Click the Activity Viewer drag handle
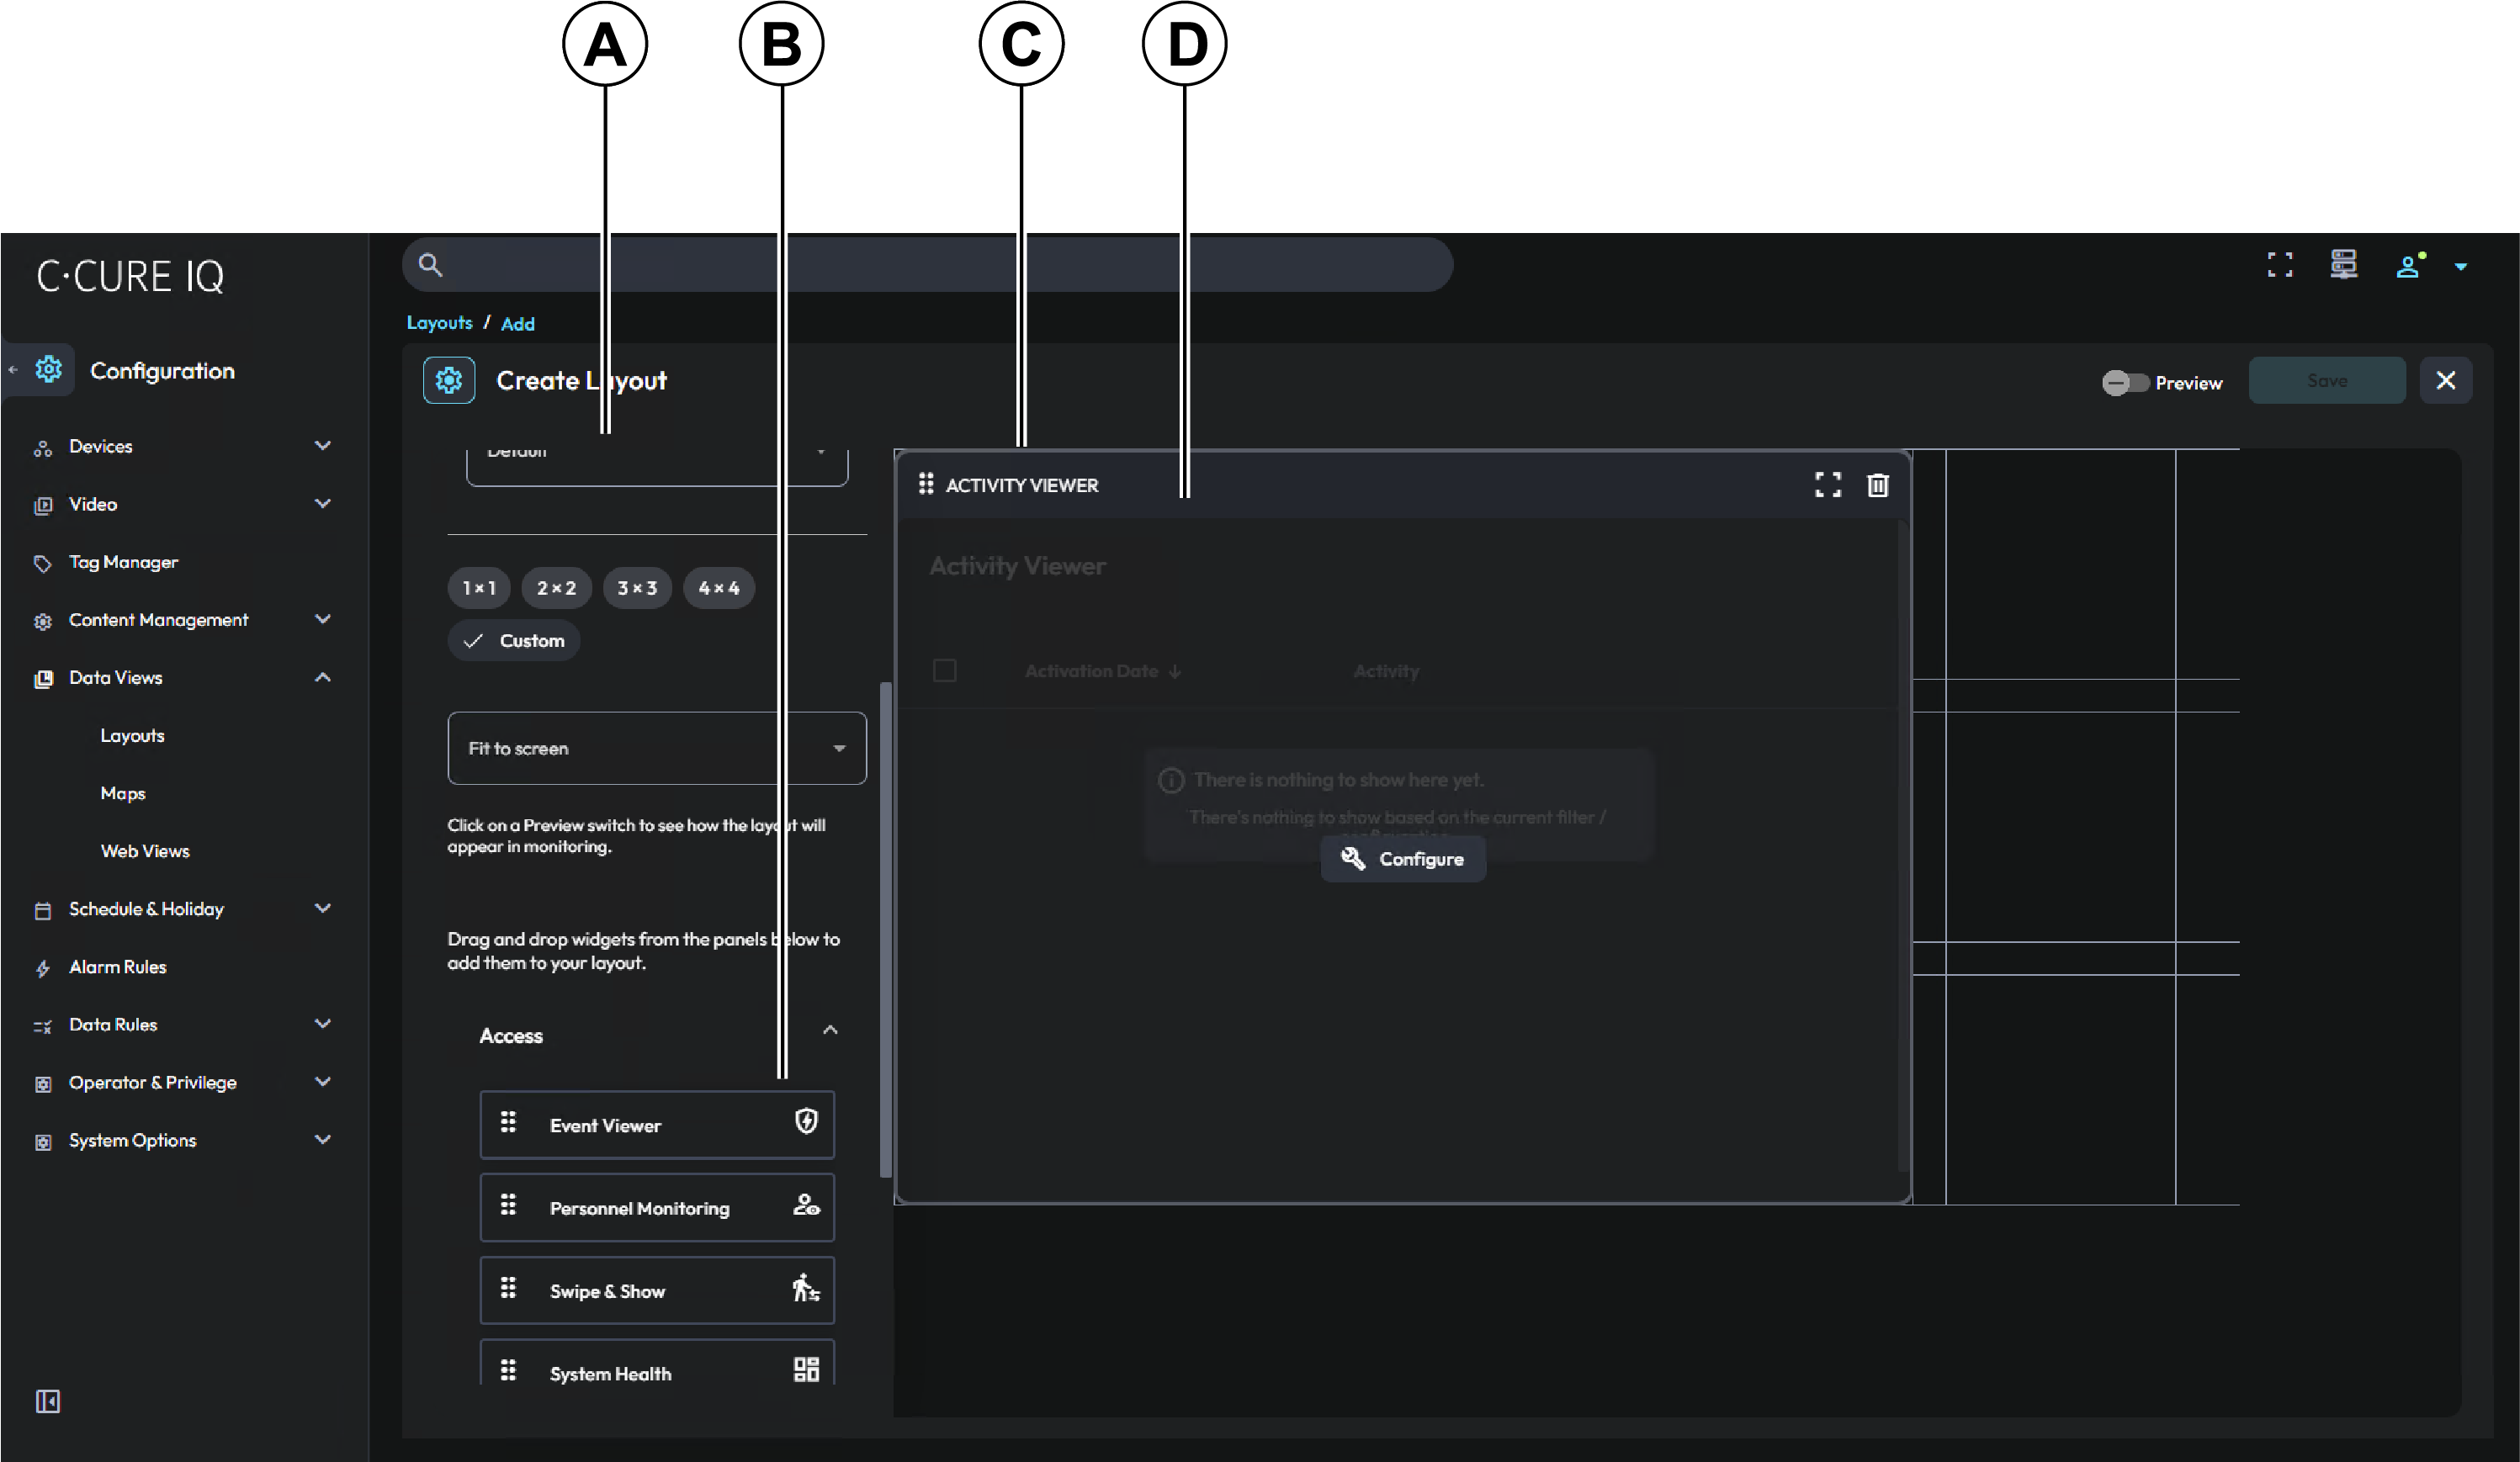Viewport: 2520px width, 1462px height. tap(926, 484)
